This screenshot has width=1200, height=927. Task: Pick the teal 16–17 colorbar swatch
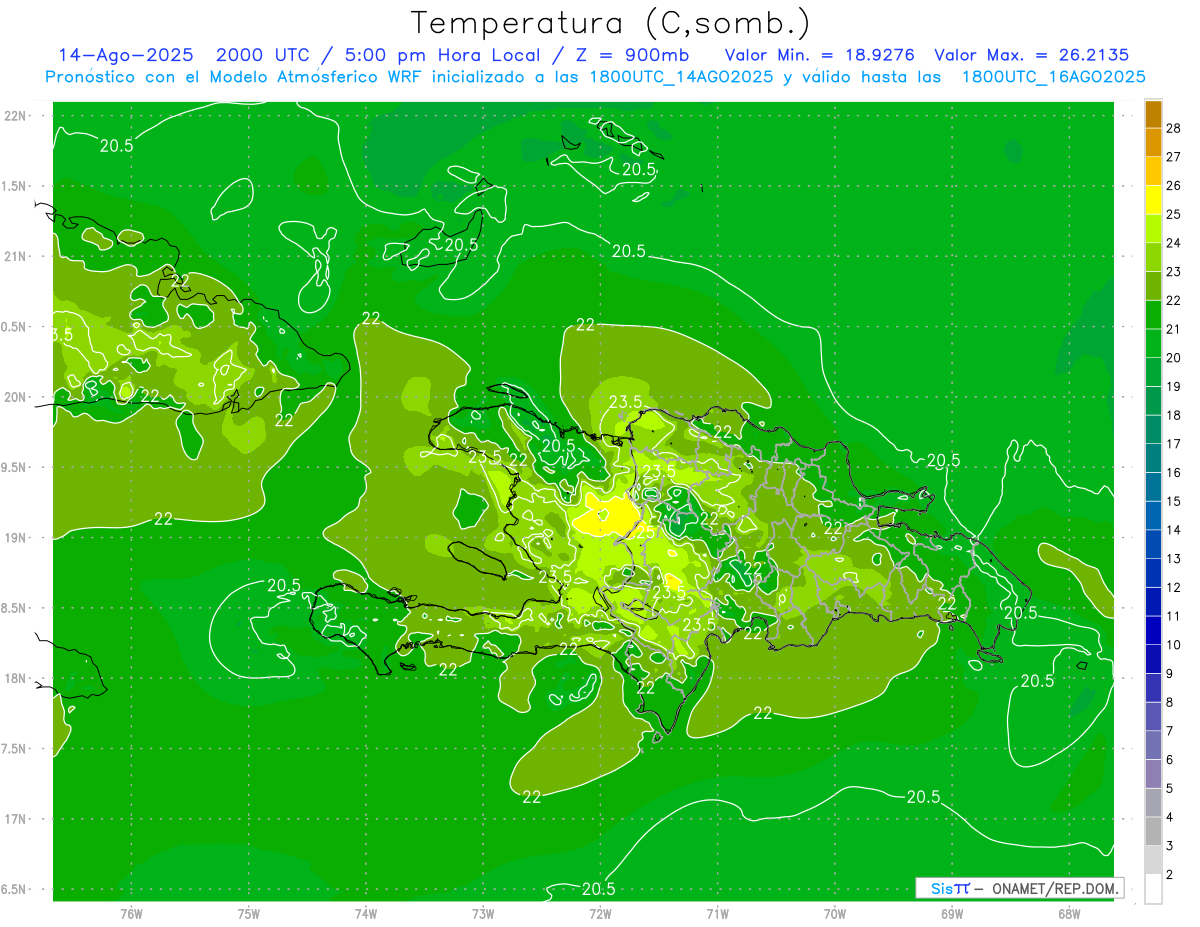pyautogui.click(x=1153, y=458)
